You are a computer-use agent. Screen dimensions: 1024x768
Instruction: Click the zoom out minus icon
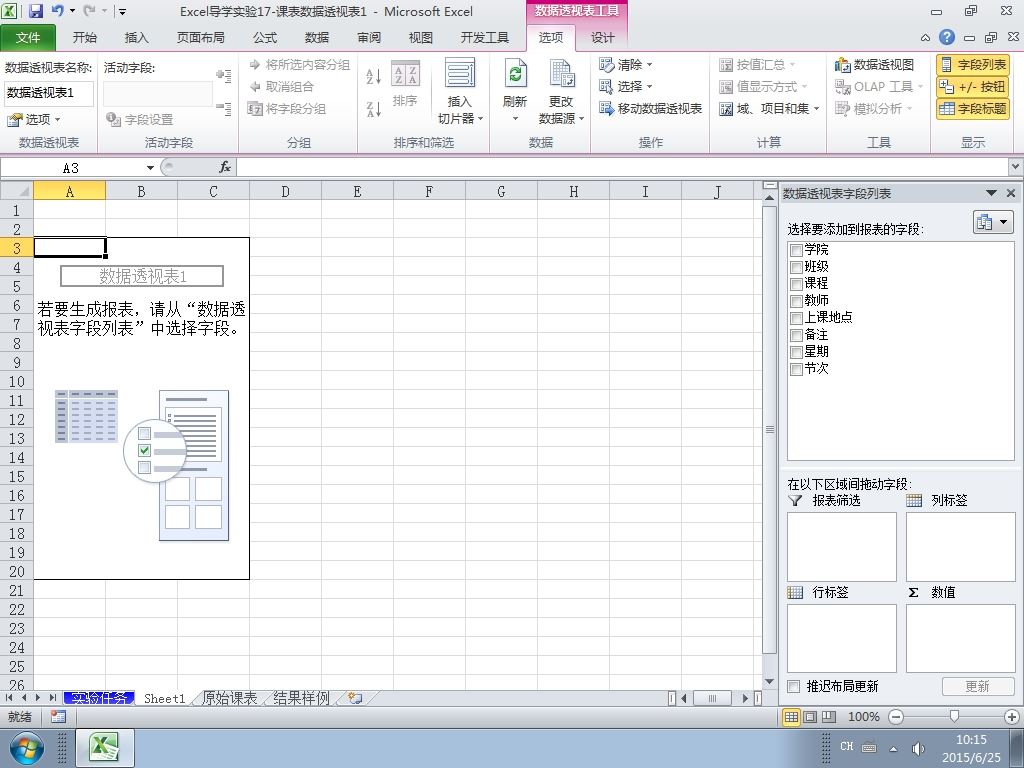[x=896, y=717]
